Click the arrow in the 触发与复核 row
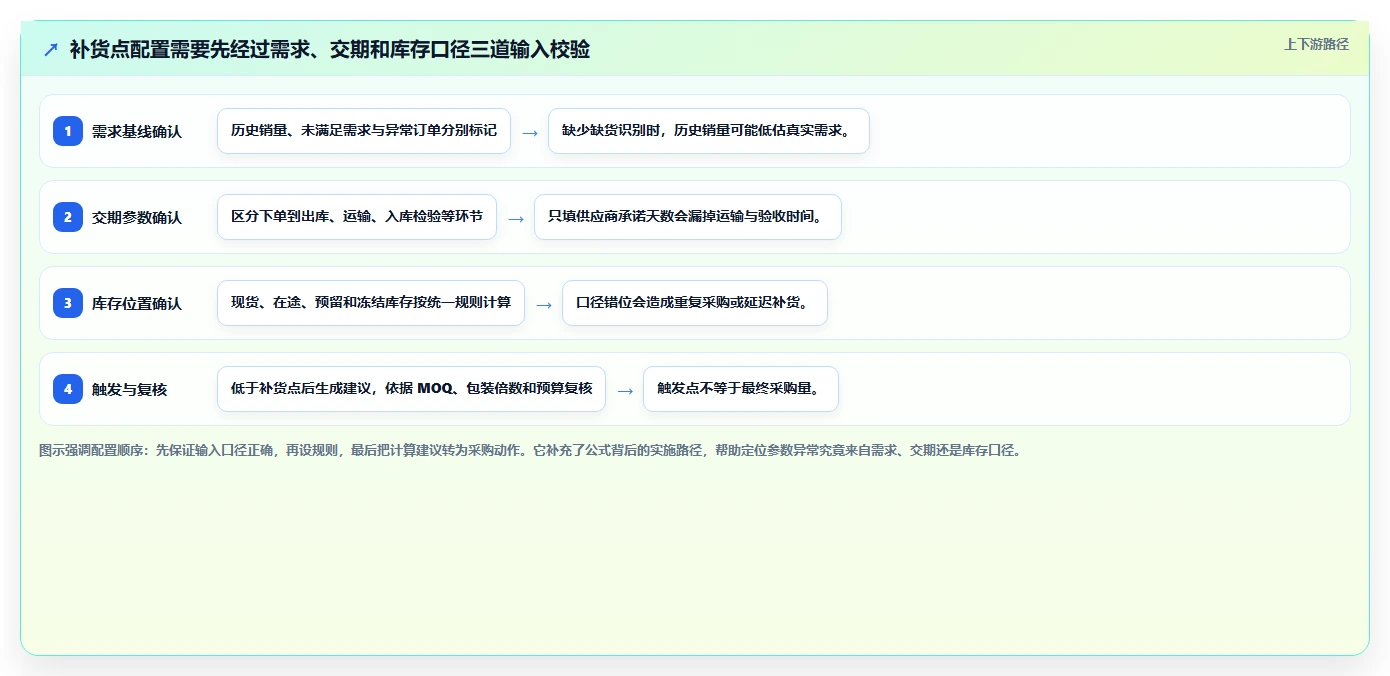Screen dimensions: 1390x676 625,390
